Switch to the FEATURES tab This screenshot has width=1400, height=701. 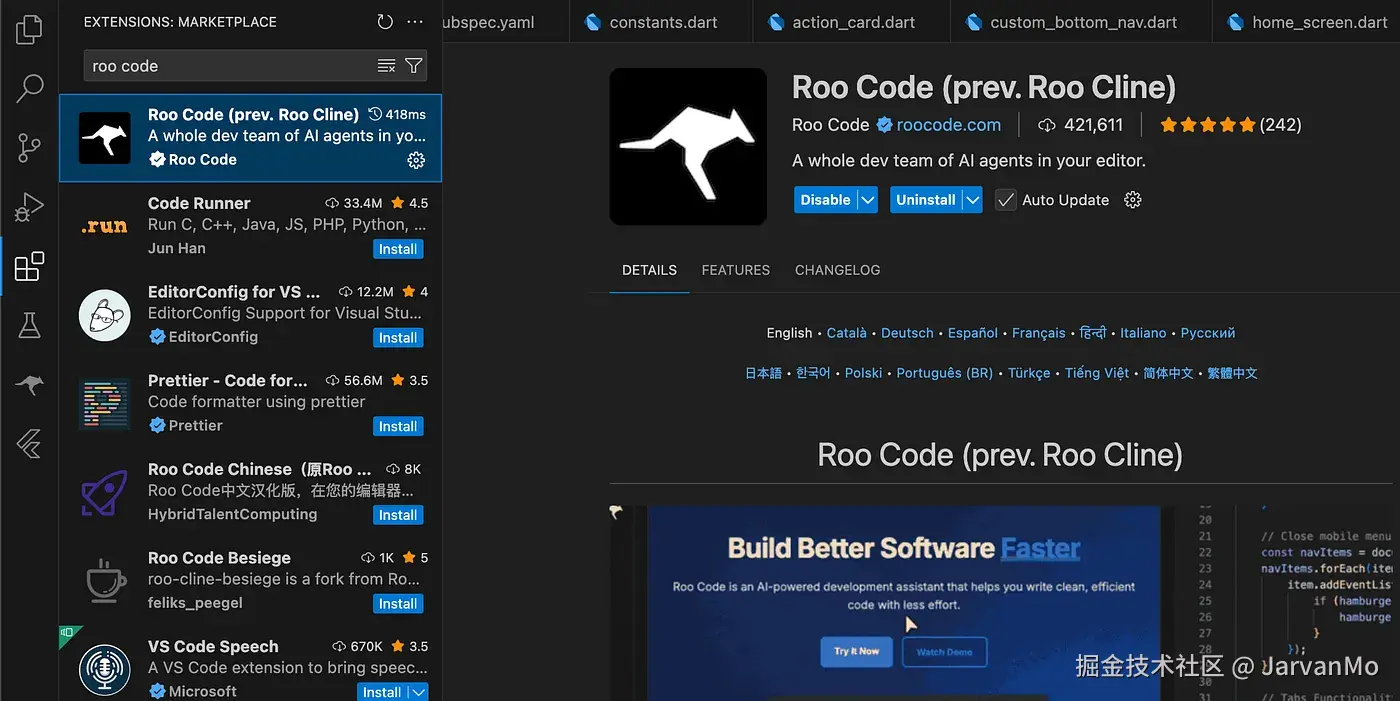[x=736, y=270]
